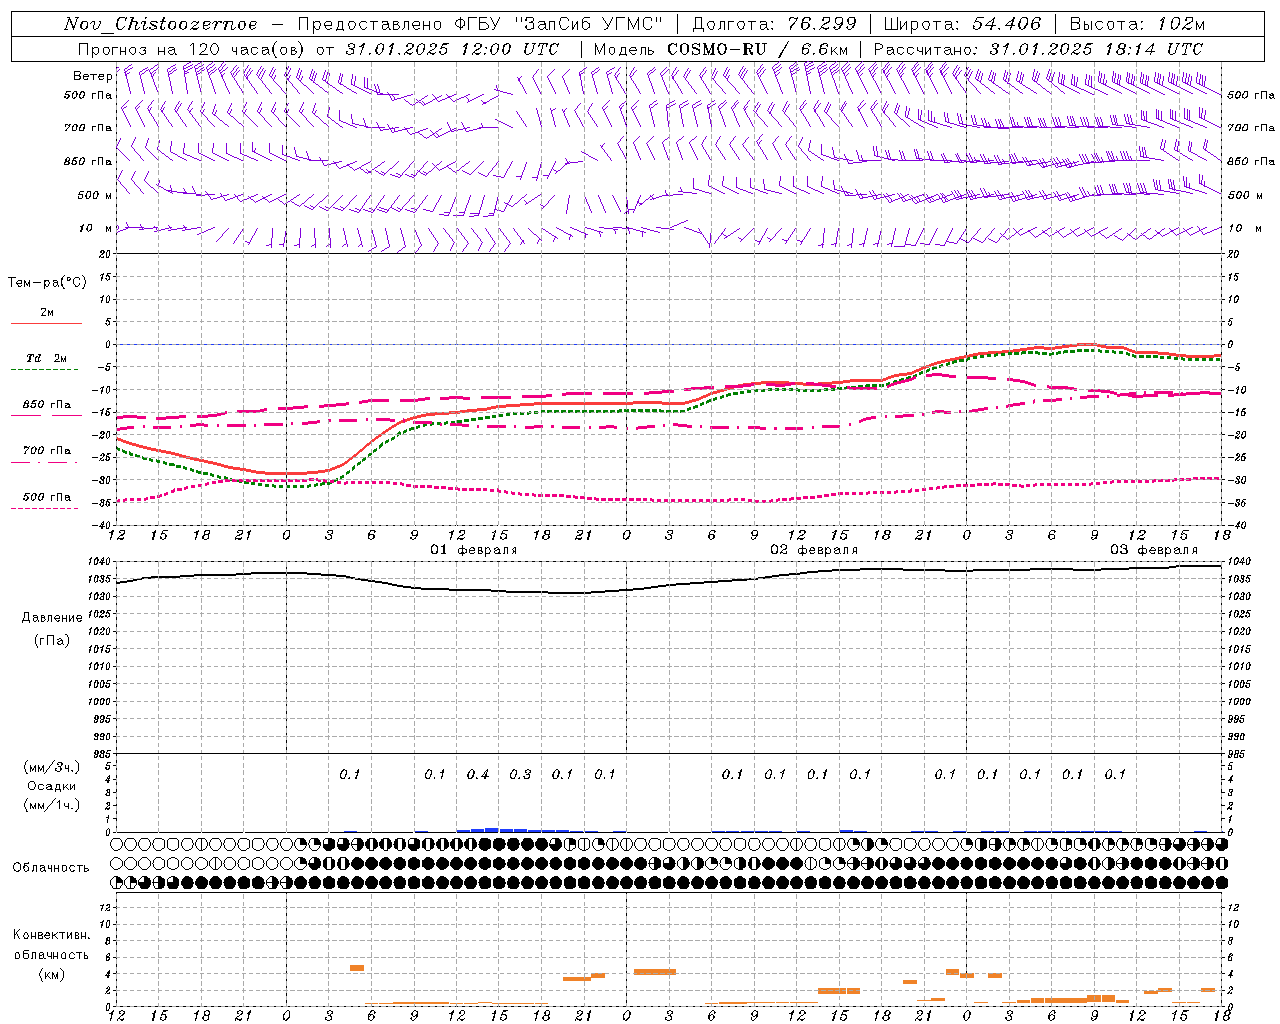Click the 02 февраля date label
Viewport: 1280px width, 1024px height.
pyautogui.click(x=814, y=550)
